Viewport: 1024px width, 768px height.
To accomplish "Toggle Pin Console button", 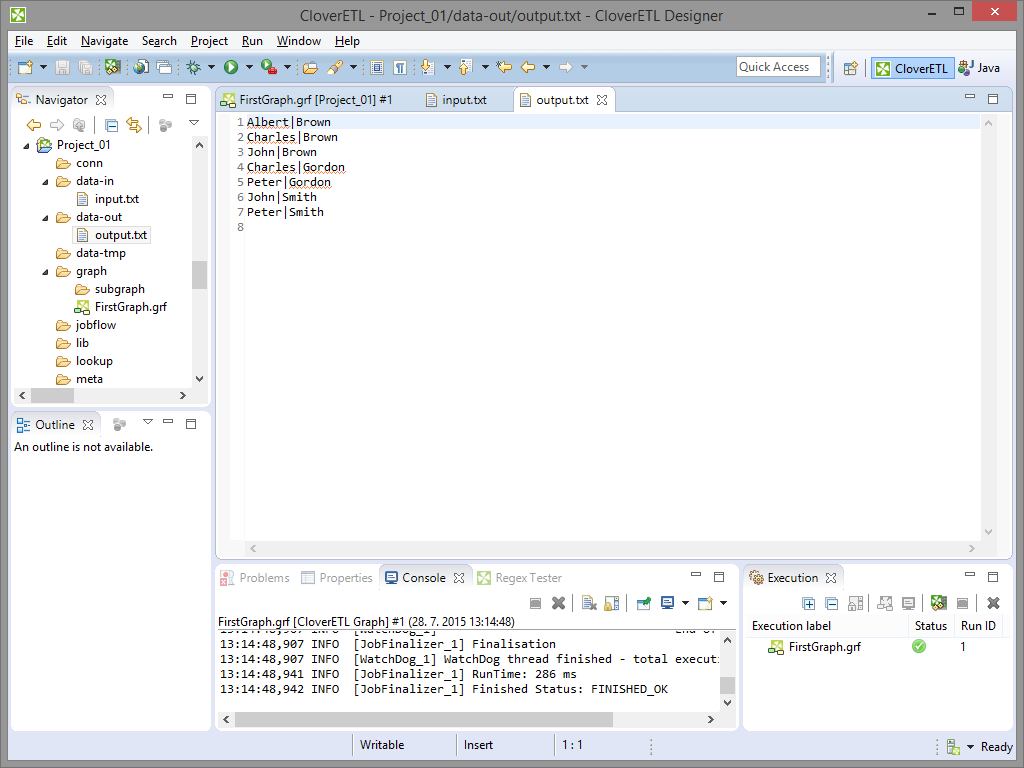I will point(643,603).
